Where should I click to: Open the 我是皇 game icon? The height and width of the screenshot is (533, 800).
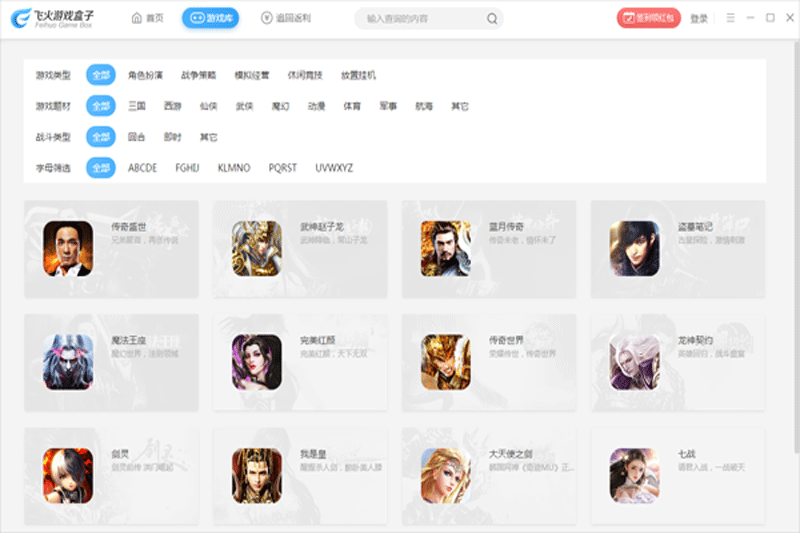257,476
